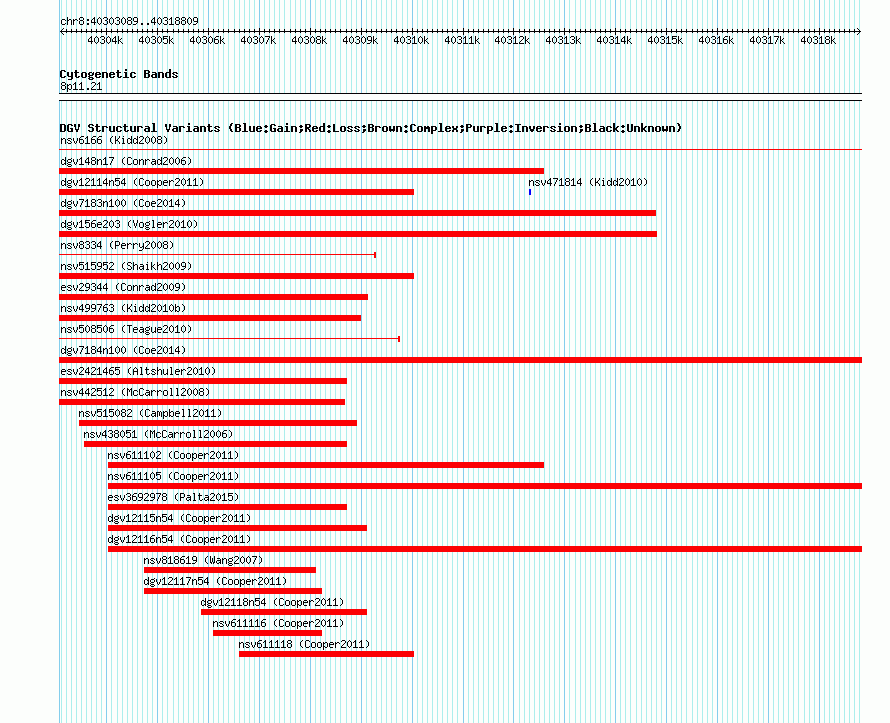
Task: Click dgv12118n54 (Cooper2011) label
Action: pyautogui.click(x=272, y=602)
